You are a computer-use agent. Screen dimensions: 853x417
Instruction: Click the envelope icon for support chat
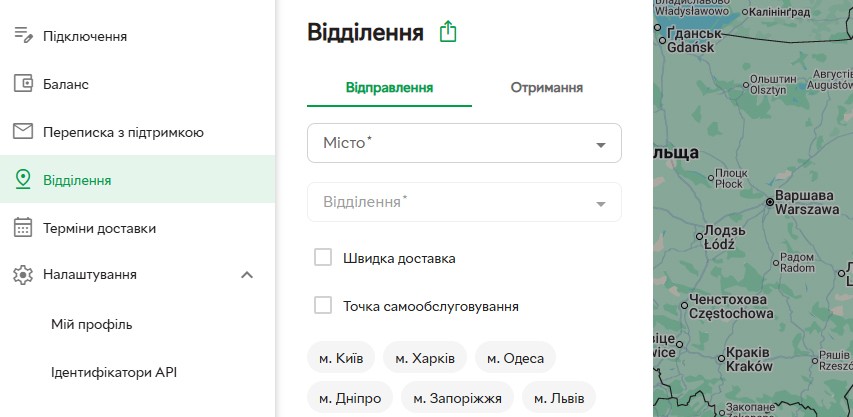(23, 132)
